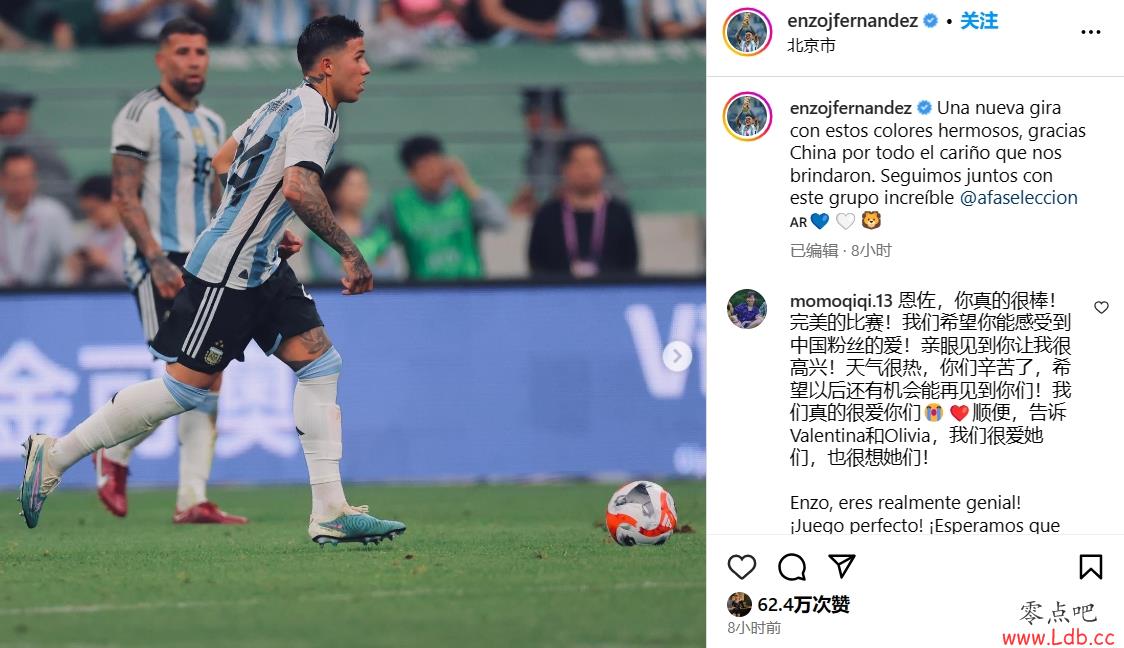Click the 关注 follow button
The width and height of the screenshot is (1124, 648).
click(x=978, y=21)
